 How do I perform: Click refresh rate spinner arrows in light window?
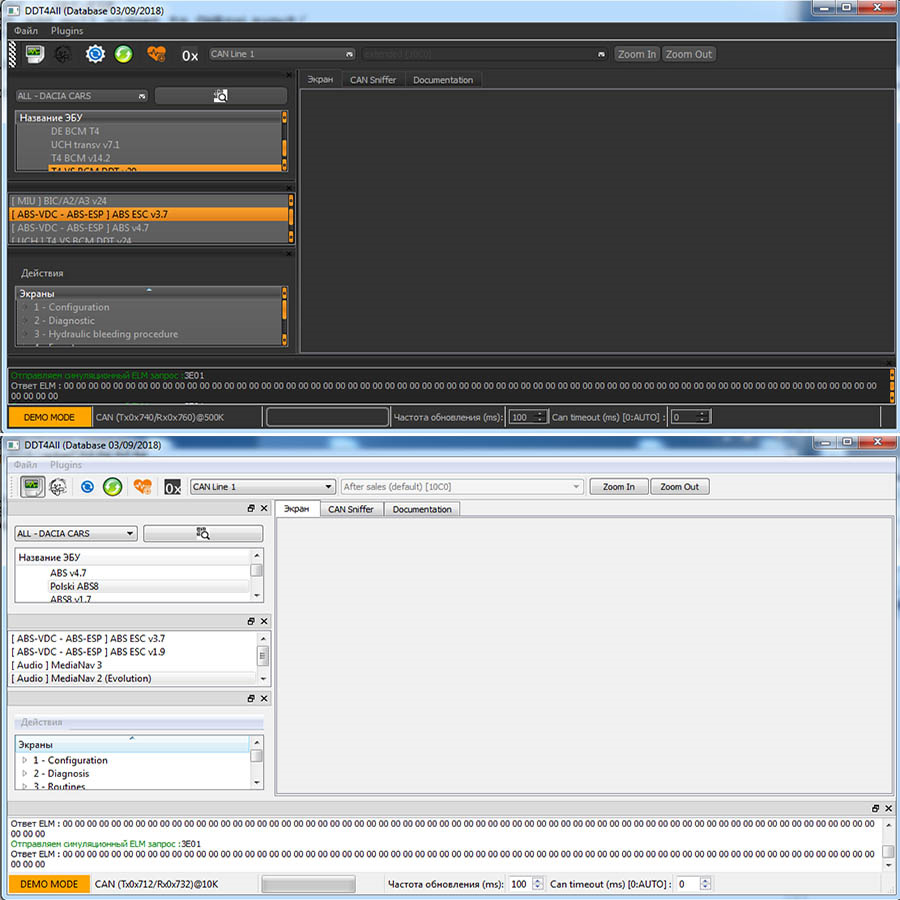pos(537,884)
